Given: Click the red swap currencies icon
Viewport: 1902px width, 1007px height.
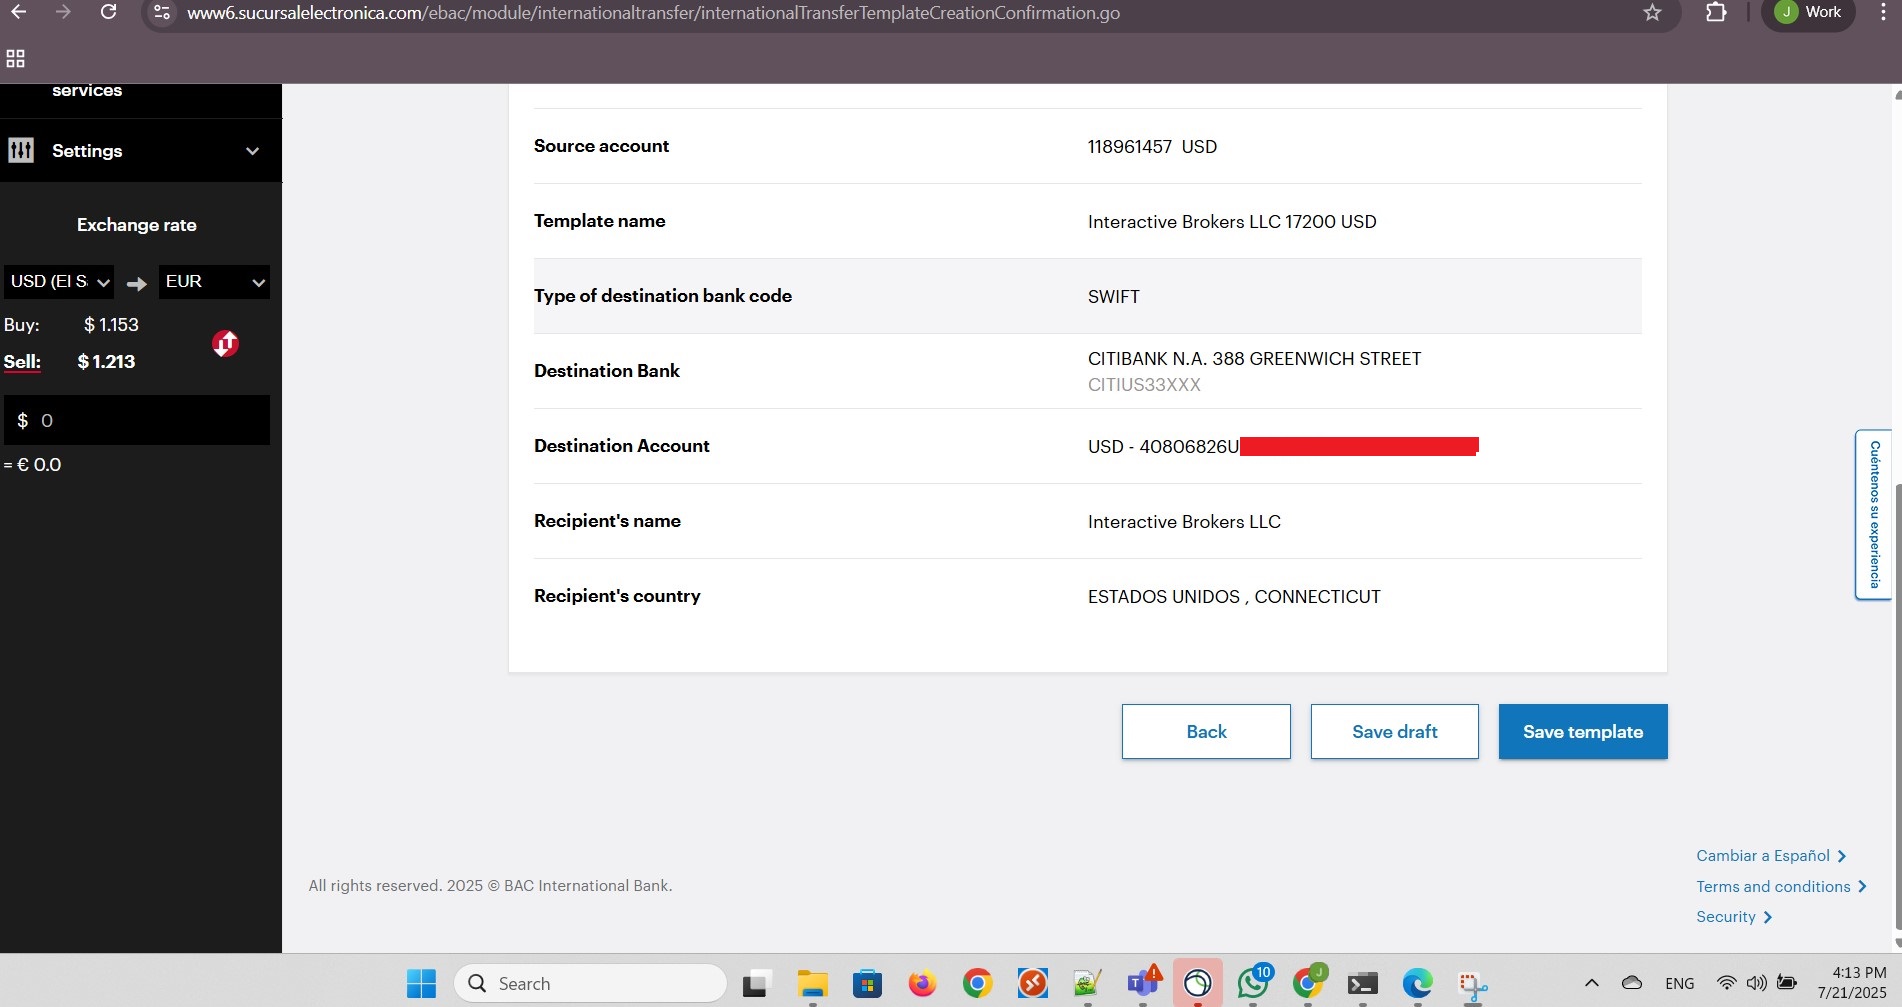Looking at the screenshot, I should click(x=225, y=344).
